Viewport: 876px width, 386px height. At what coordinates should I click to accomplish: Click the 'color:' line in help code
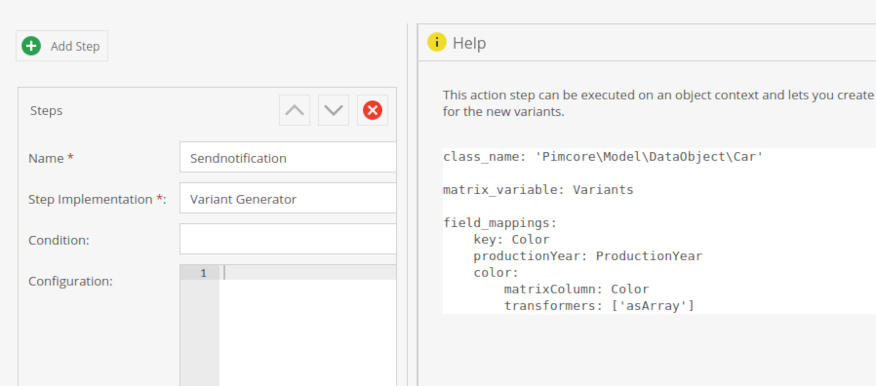496,273
